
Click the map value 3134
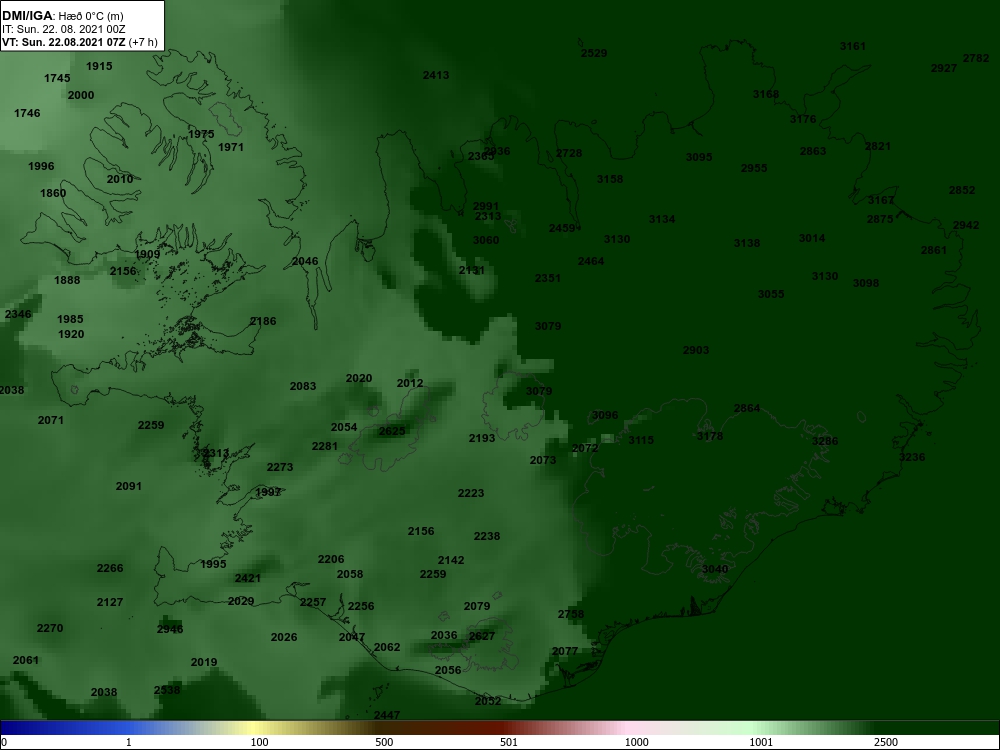(662, 219)
